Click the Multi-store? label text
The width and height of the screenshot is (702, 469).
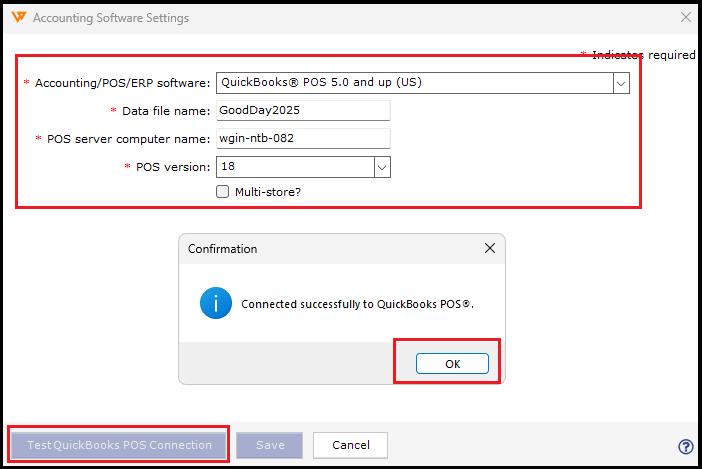coord(267,191)
